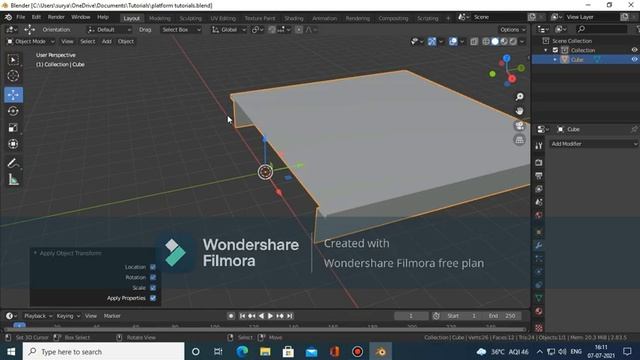The height and width of the screenshot is (360, 640).
Task: Click the auto keying record button
Action: click(231, 316)
